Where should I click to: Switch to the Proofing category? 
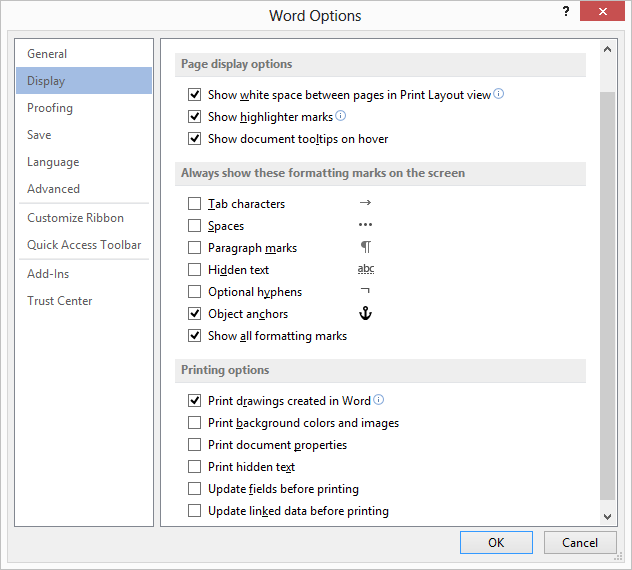(x=84, y=108)
